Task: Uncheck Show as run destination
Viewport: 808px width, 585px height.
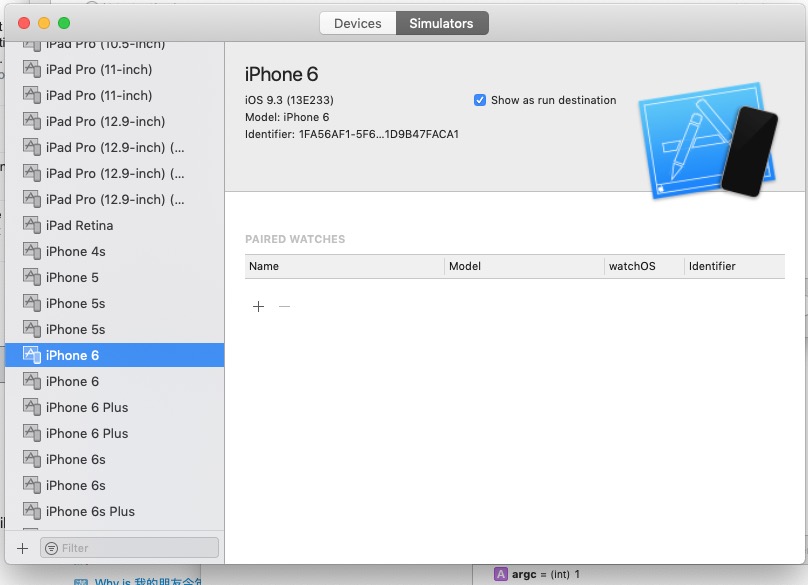Action: pos(481,100)
